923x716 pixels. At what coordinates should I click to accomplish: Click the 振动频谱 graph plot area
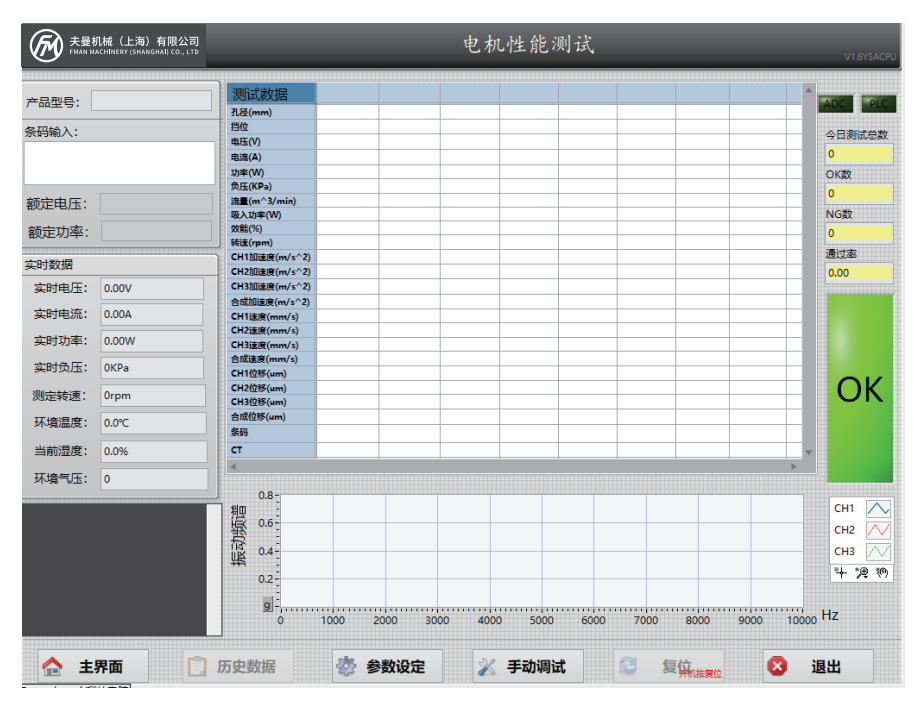pyautogui.click(x=542, y=551)
